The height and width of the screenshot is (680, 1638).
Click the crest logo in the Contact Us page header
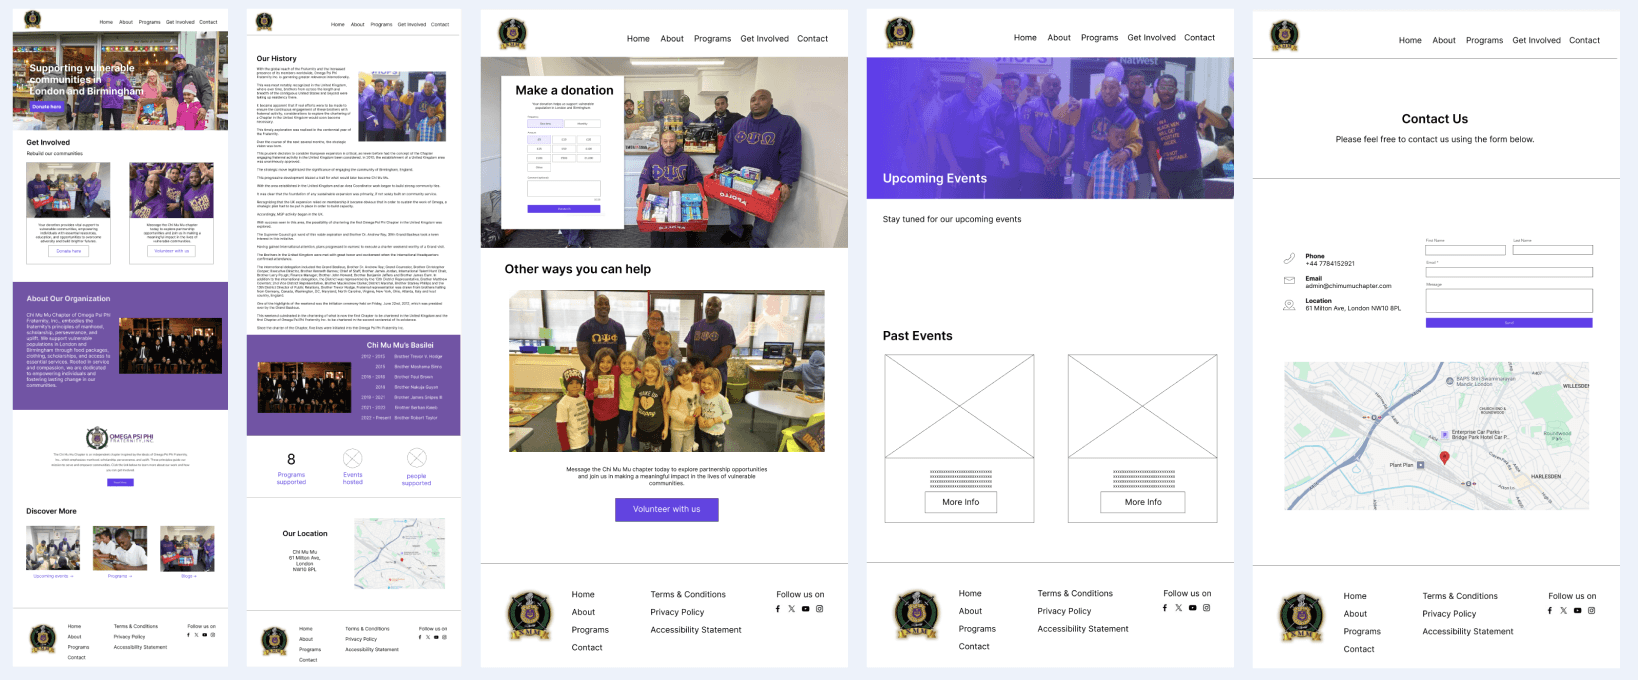point(1284,35)
